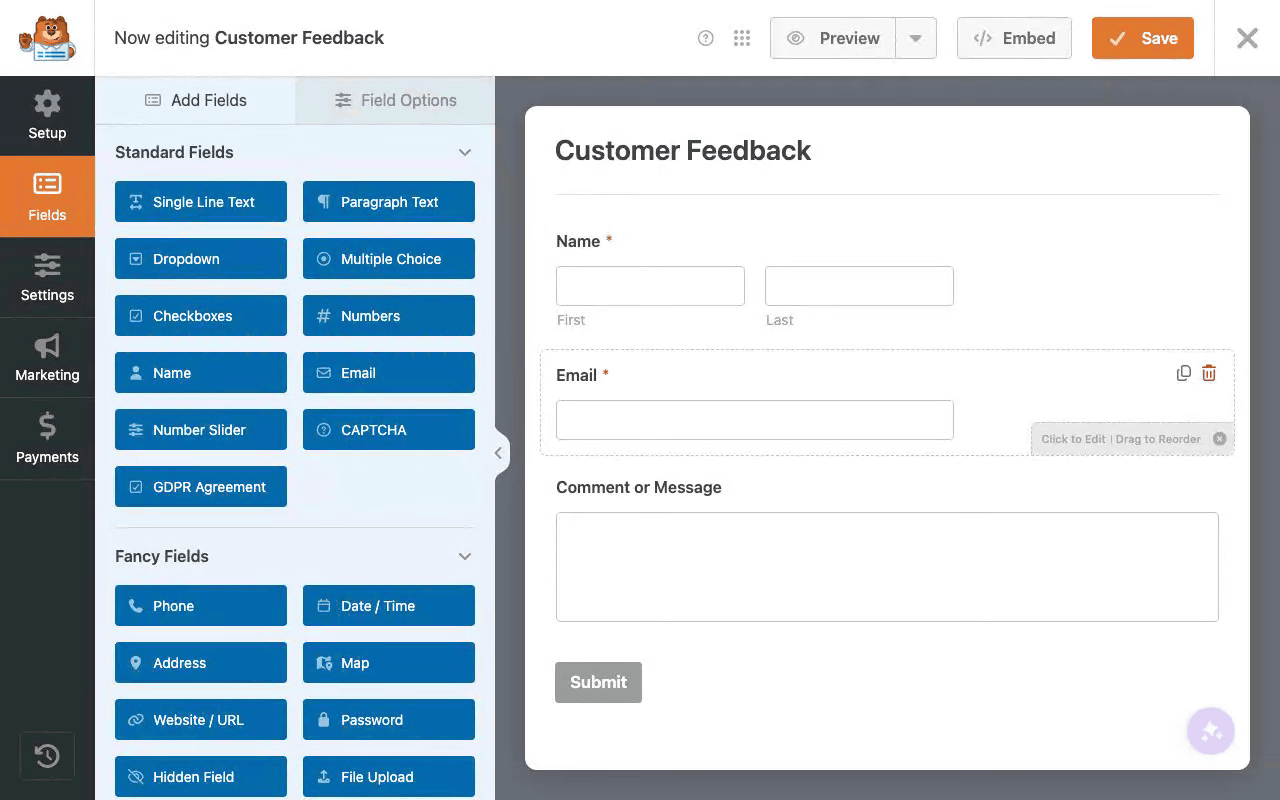Collapse the sidebar panel with arrow toggle
Screen dimensions: 1280x800
point(499,453)
